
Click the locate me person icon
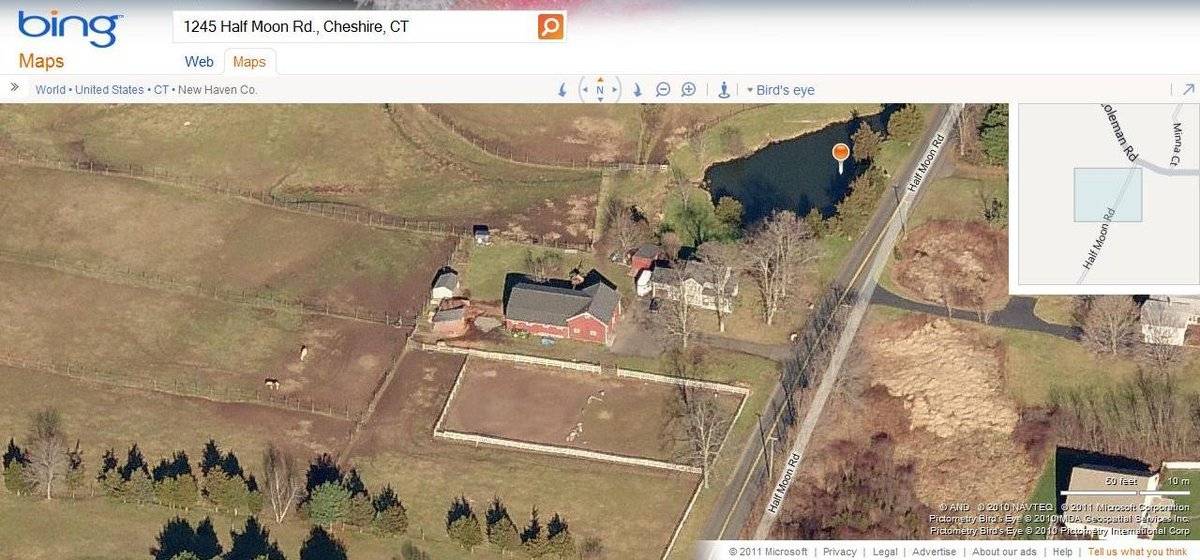click(x=724, y=90)
